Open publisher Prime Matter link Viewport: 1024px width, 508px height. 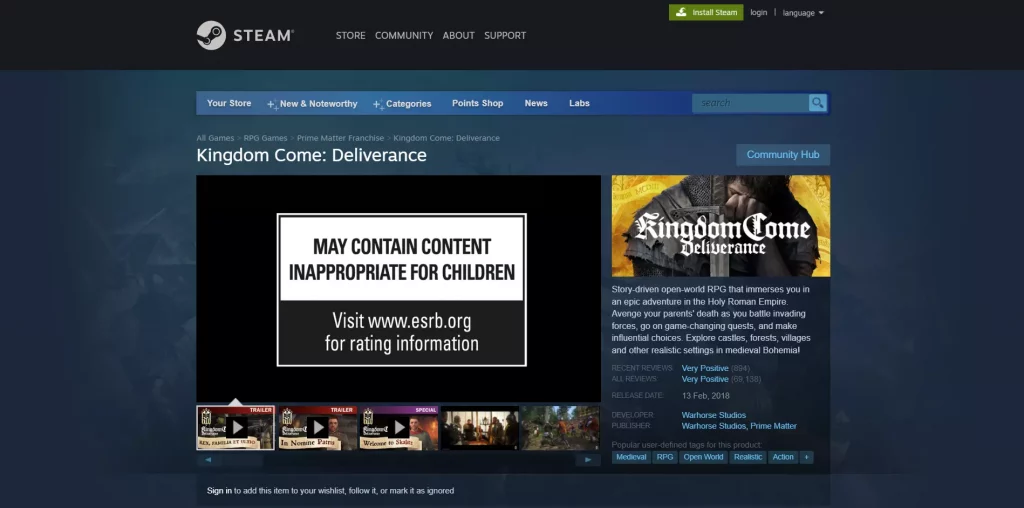[773, 426]
